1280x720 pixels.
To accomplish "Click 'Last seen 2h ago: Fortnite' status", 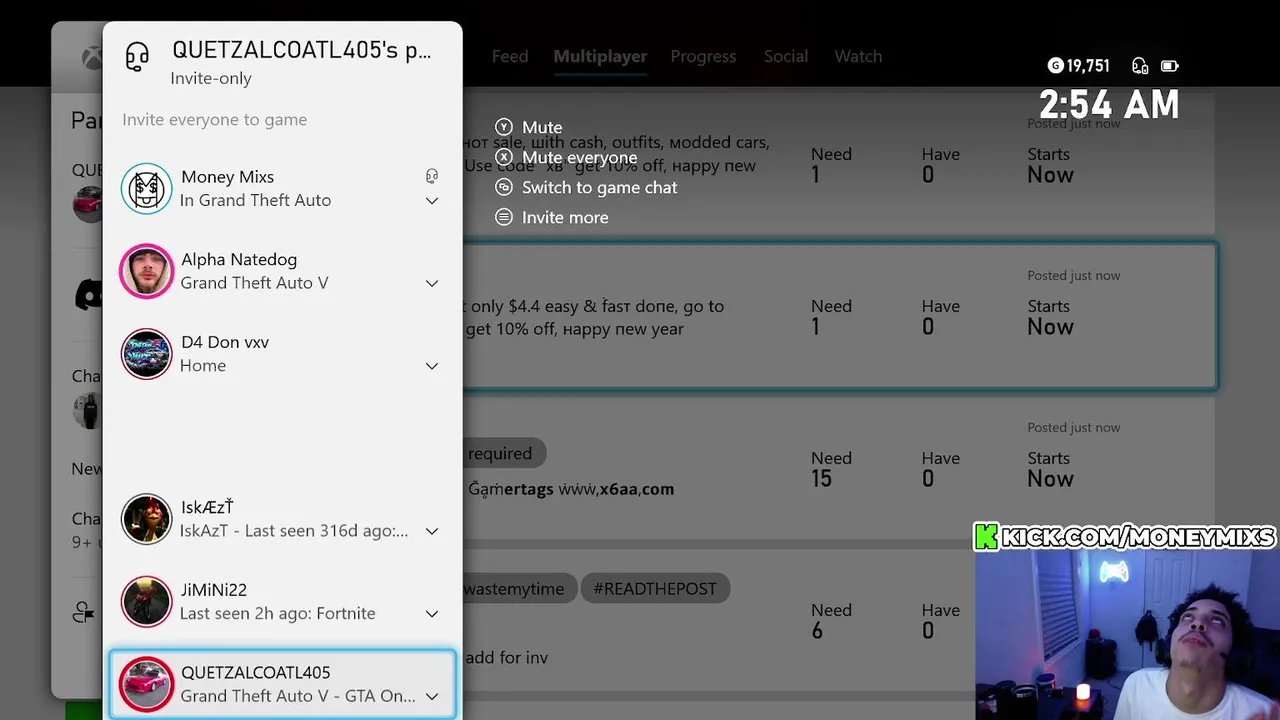I will [278, 613].
